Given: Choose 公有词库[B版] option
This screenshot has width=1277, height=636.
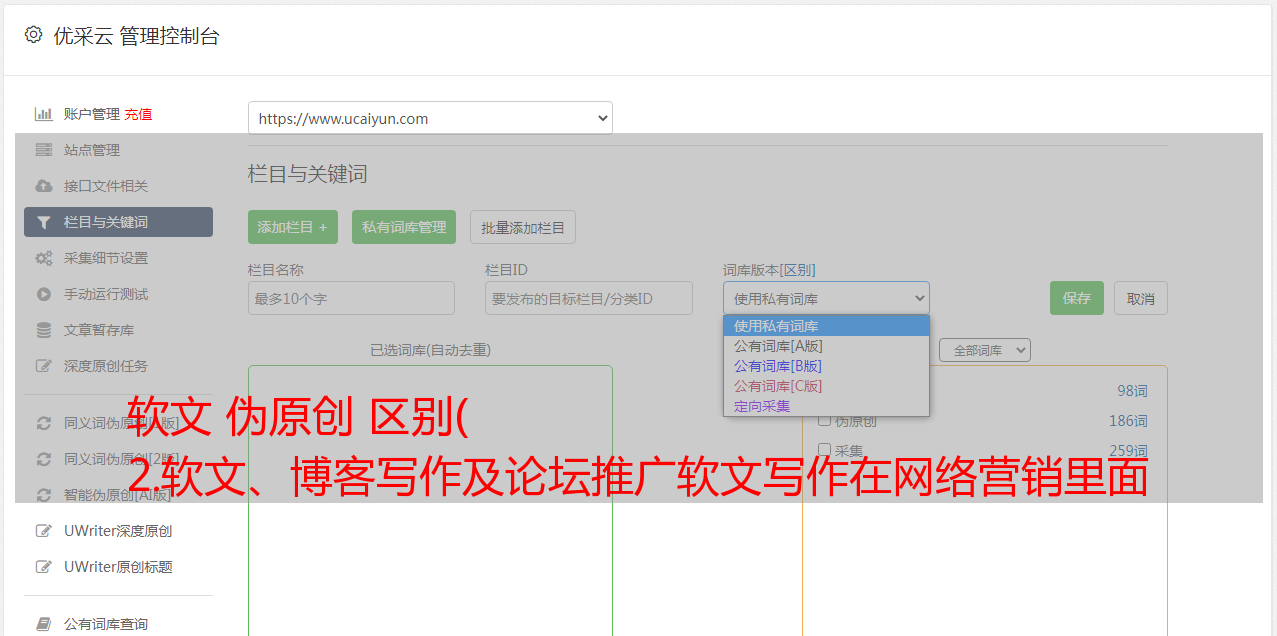Looking at the screenshot, I should tap(826, 366).
